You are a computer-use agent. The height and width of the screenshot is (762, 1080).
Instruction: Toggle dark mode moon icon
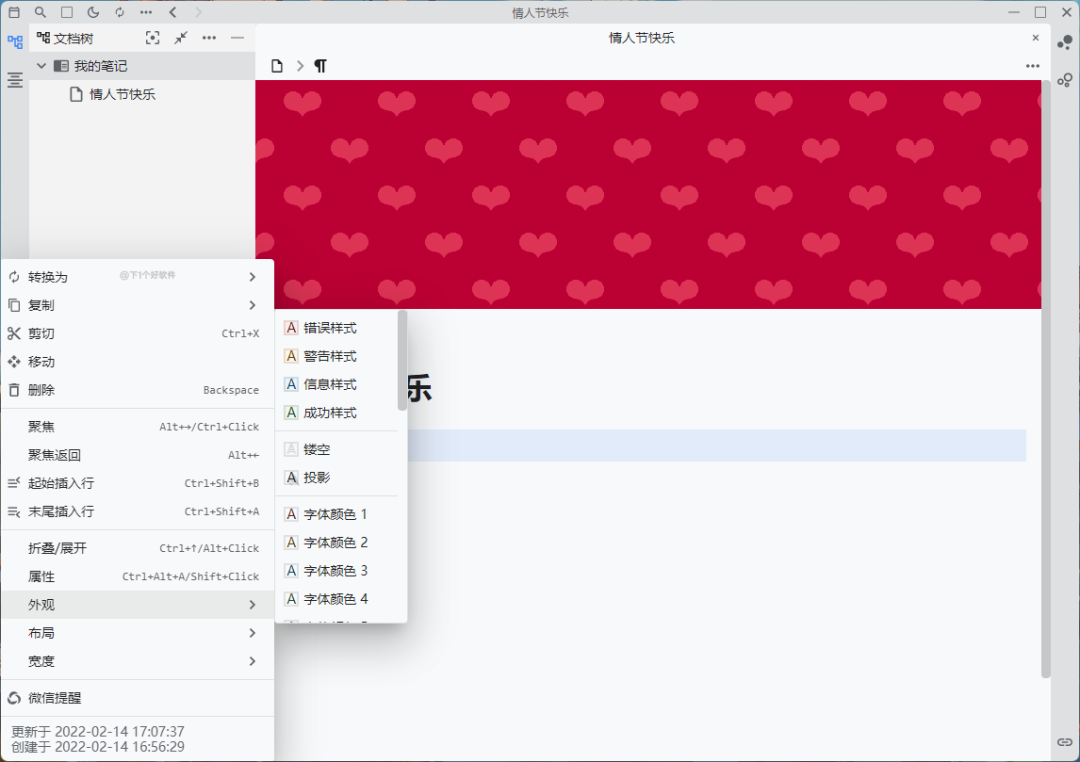click(x=93, y=12)
